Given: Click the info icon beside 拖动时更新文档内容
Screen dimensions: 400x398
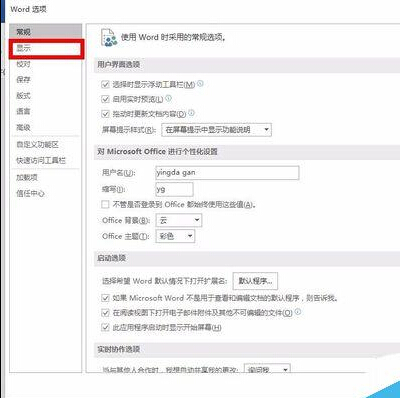Looking at the screenshot, I should [191, 113].
